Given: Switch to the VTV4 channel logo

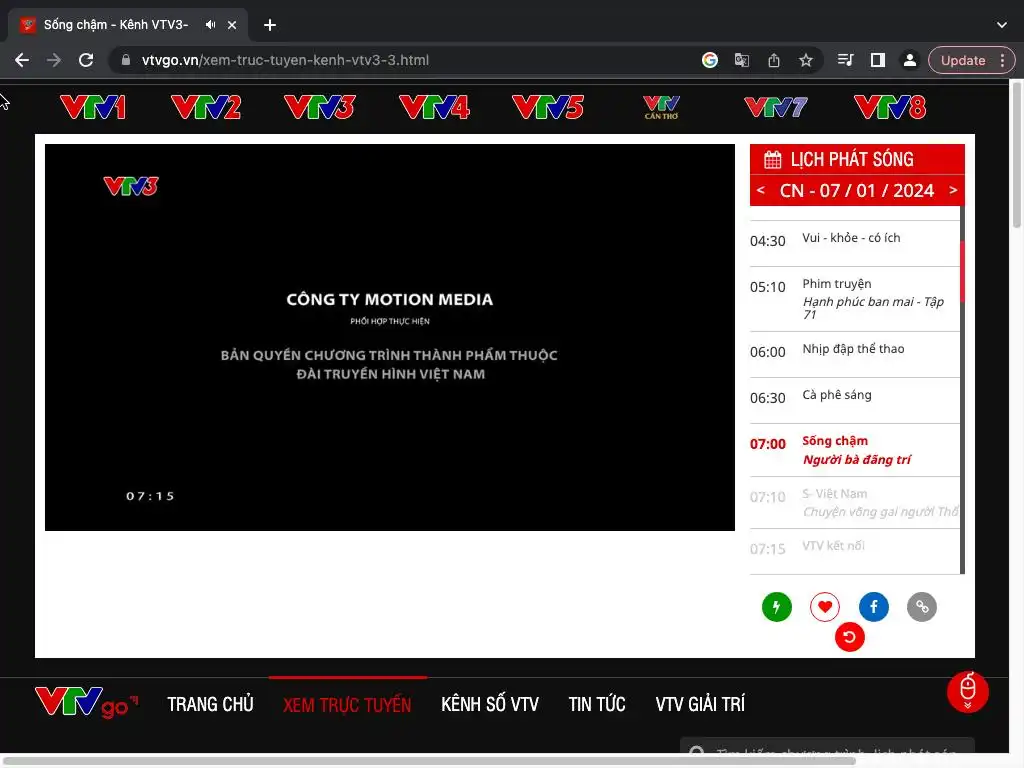Looking at the screenshot, I should coord(434,108).
